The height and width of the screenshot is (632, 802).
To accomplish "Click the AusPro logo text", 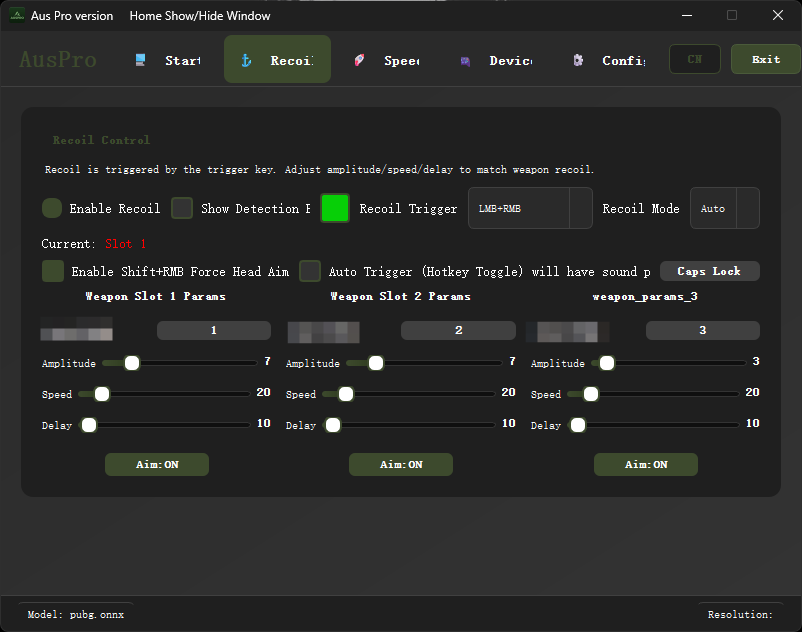I will [58, 60].
